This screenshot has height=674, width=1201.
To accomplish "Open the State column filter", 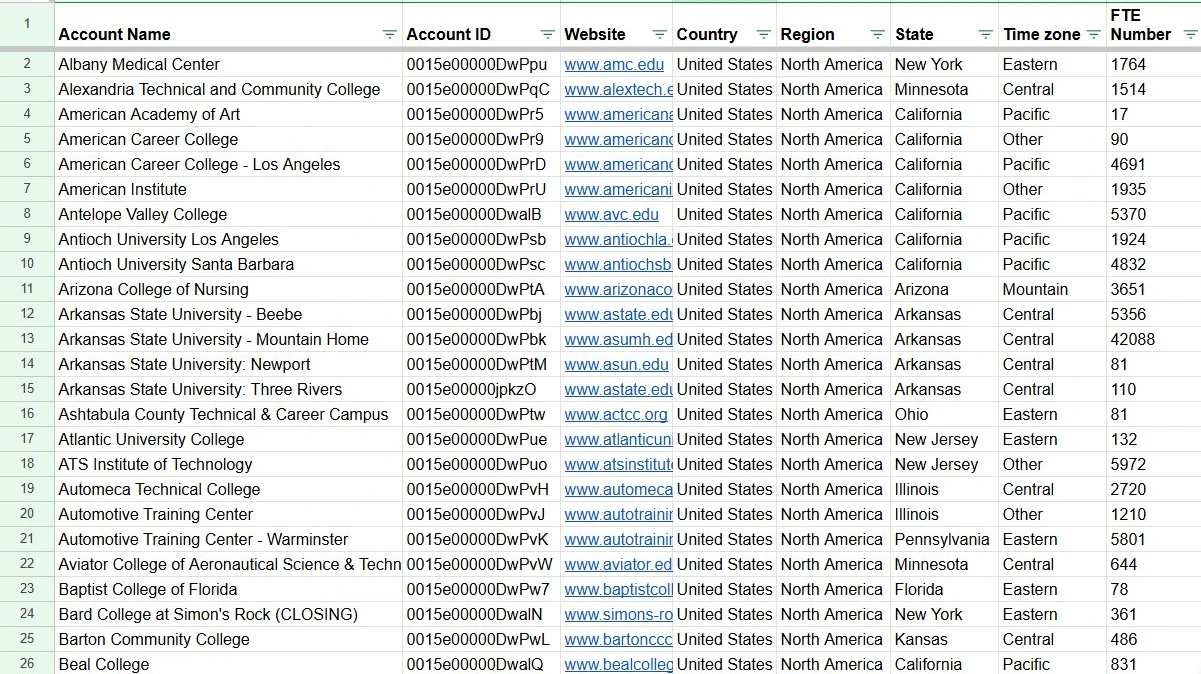I will tap(985, 34).
